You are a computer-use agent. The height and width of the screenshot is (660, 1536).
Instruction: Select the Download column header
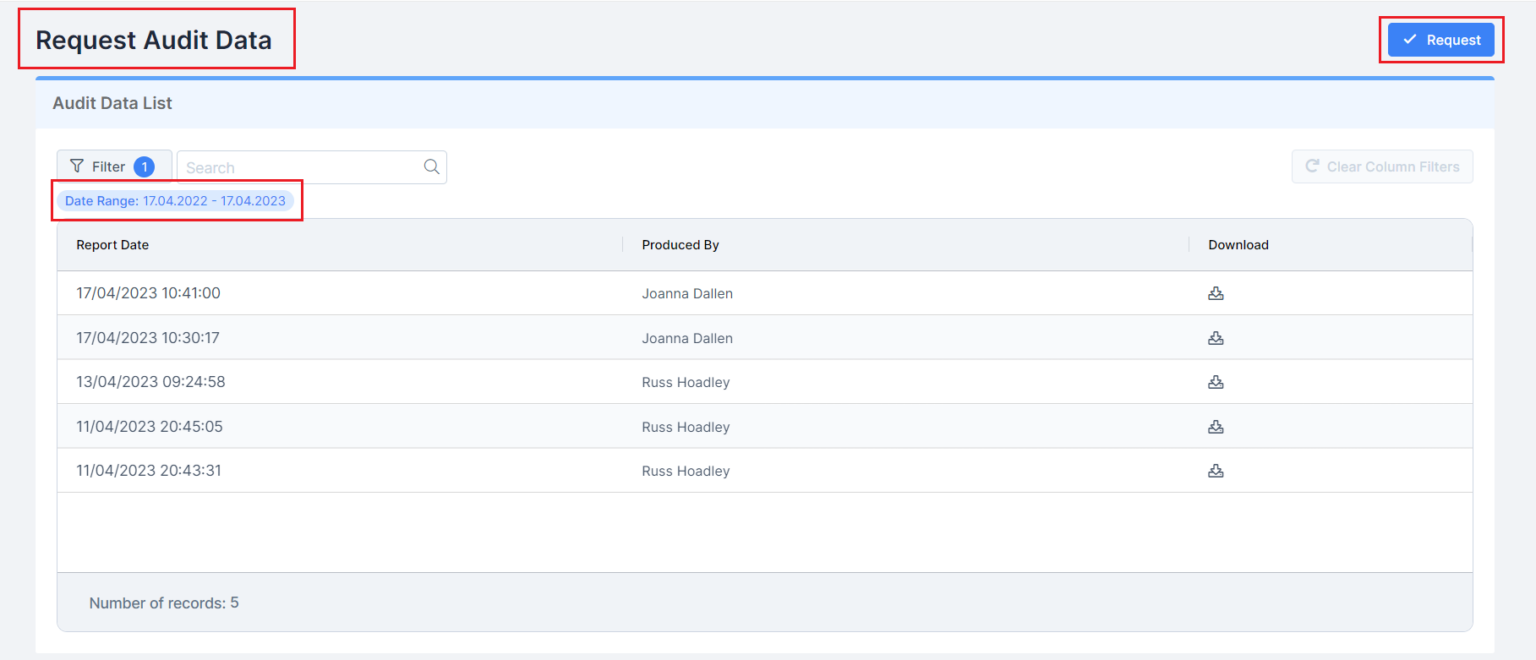point(1239,244)
